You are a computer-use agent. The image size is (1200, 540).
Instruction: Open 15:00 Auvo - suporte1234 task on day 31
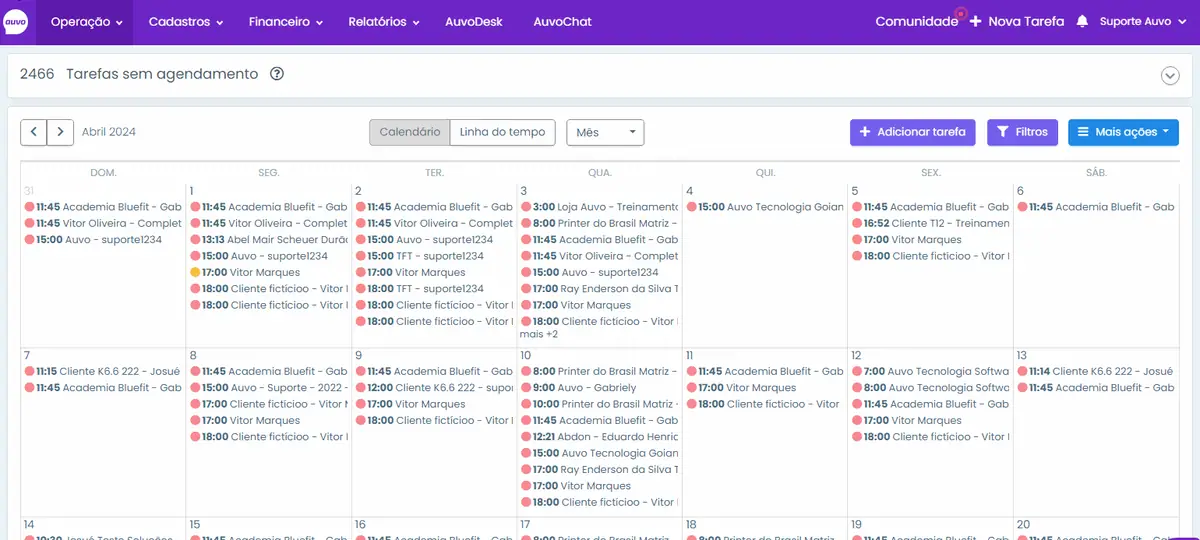point(94,240)
